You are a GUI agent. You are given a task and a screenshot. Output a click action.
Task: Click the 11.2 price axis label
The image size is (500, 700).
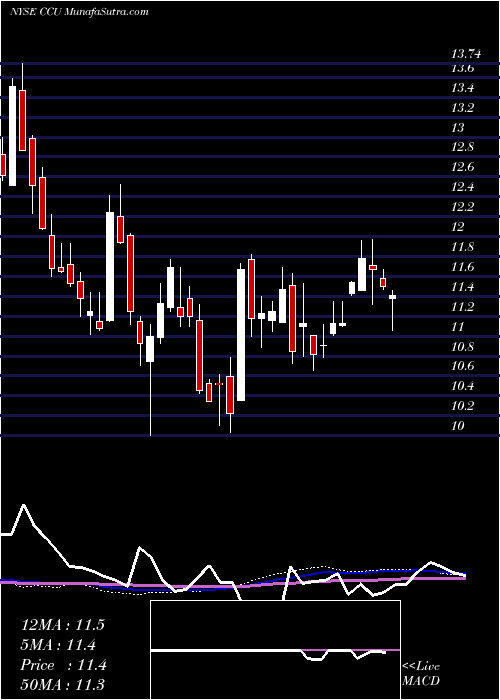coord(462,307)
